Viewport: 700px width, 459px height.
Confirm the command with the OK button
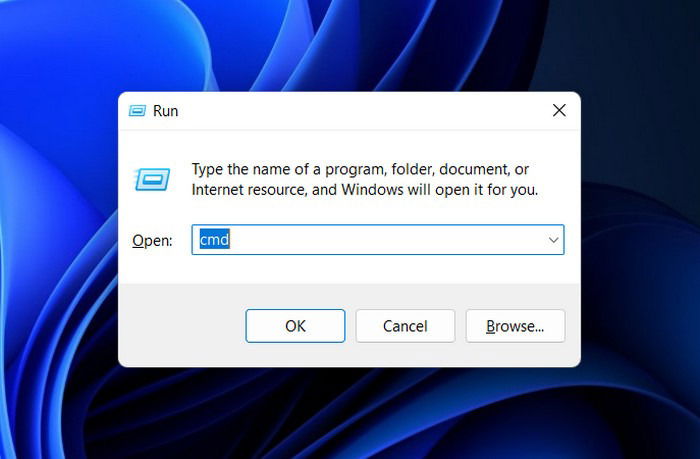click(x=295, y=326)
